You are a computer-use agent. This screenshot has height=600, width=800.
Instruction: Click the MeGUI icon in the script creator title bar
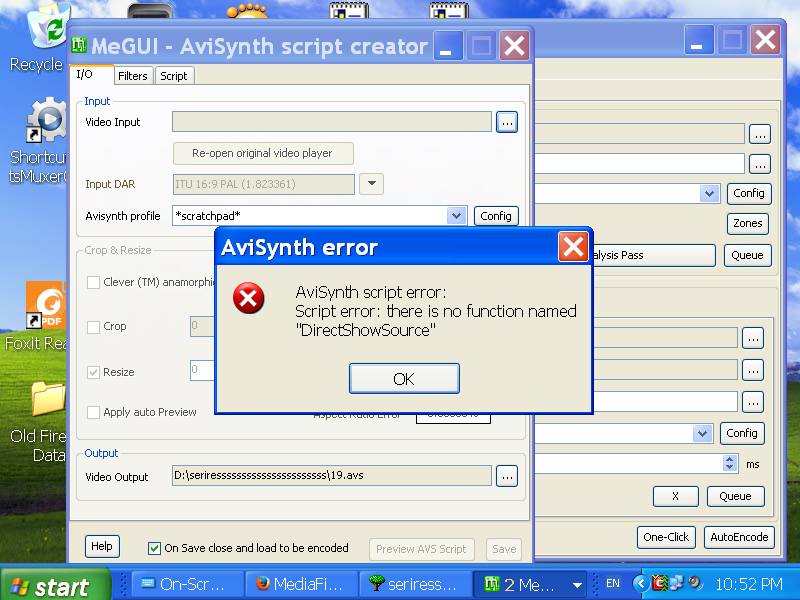[x=79, y=45]
